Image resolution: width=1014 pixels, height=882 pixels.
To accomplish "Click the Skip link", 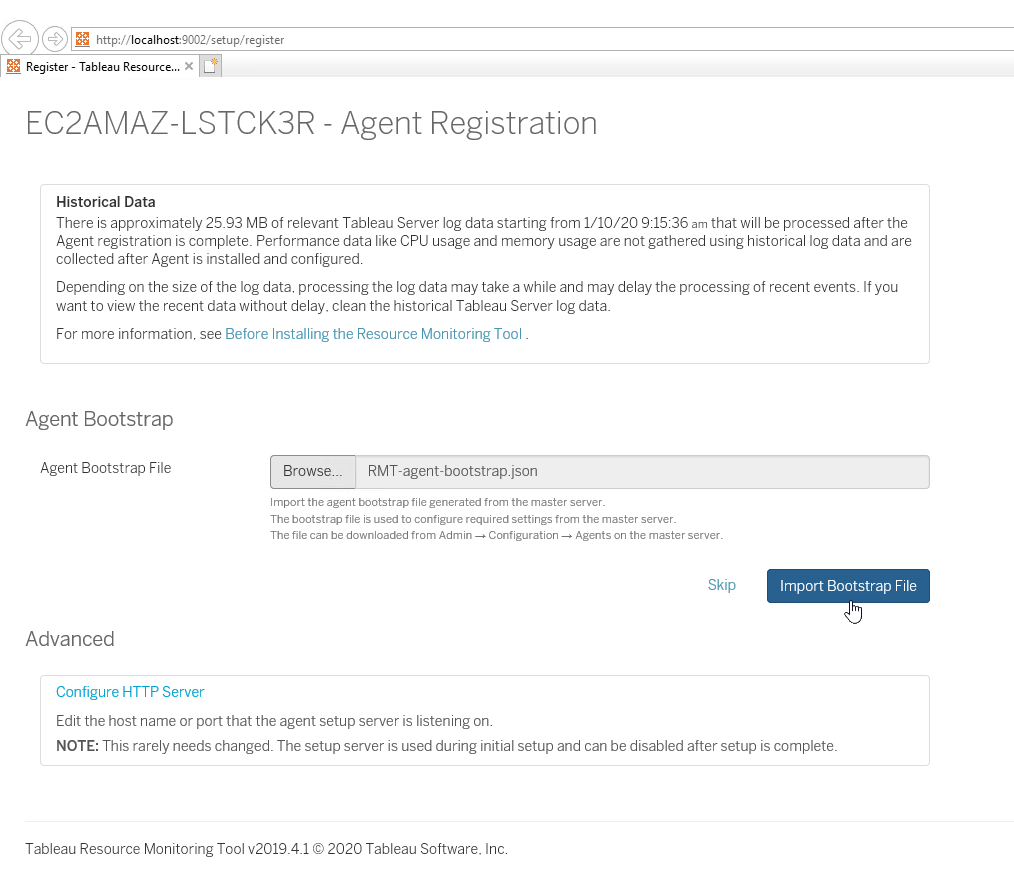I will pyautogui.click(x=721, y=585).
